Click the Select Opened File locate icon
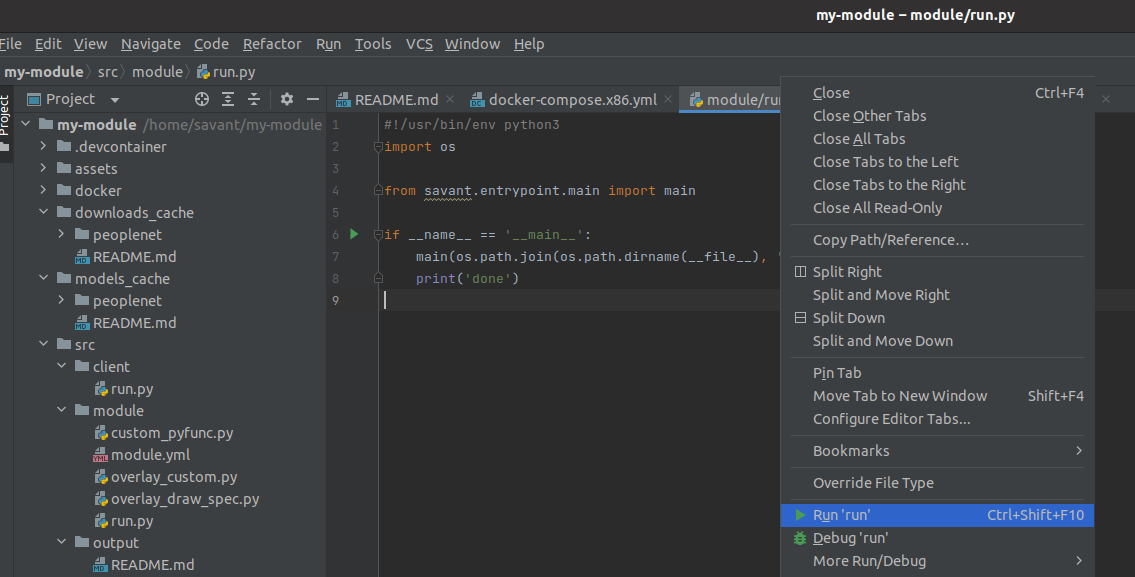The height and width of the screenshot is (577, 1135). tap(202, 99)
